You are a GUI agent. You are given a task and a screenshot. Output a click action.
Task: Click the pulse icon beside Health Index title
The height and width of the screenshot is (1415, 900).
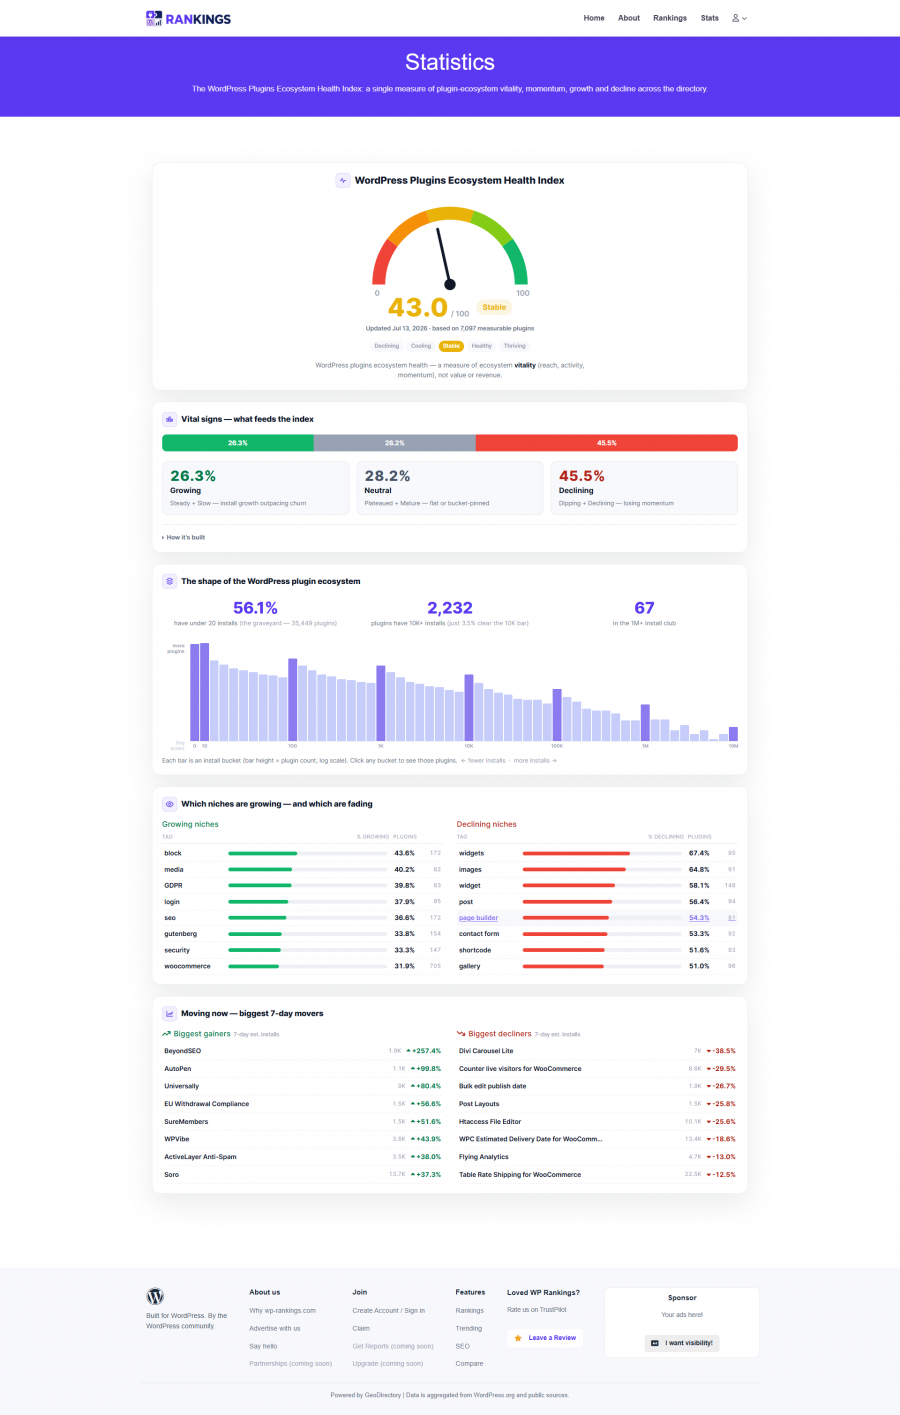point(343,181)
